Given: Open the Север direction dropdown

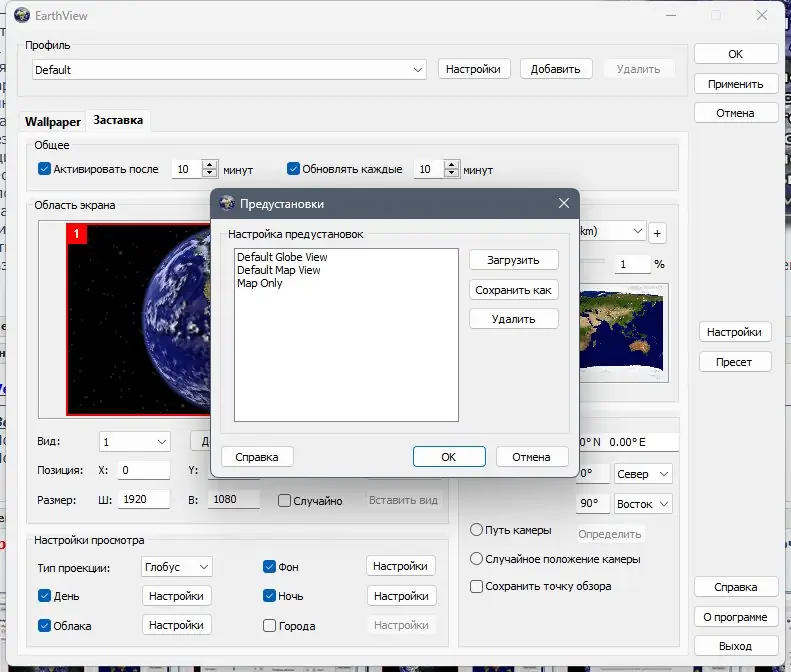Looking at the screenshot, I should [643, 474].
